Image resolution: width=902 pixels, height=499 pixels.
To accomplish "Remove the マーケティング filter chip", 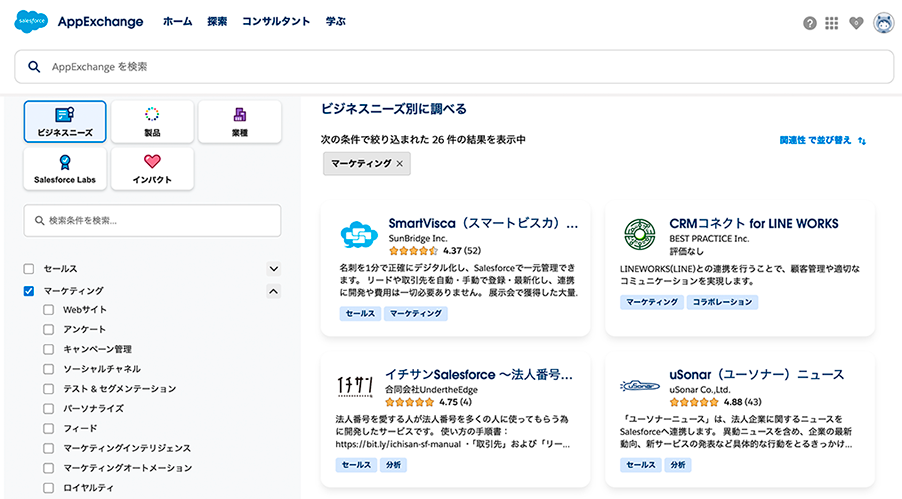I will (x=400, y=163).
